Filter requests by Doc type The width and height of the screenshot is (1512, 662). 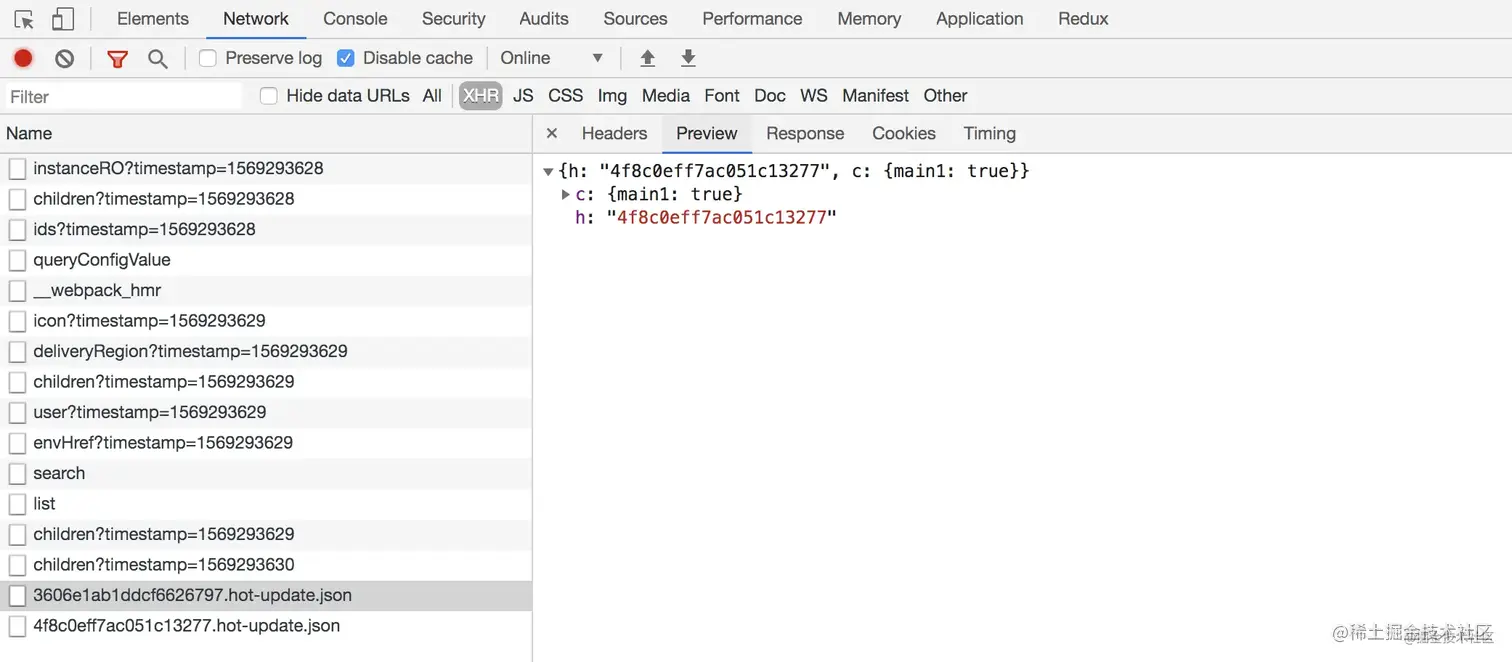pyautogui.click(x=769, y=96)
